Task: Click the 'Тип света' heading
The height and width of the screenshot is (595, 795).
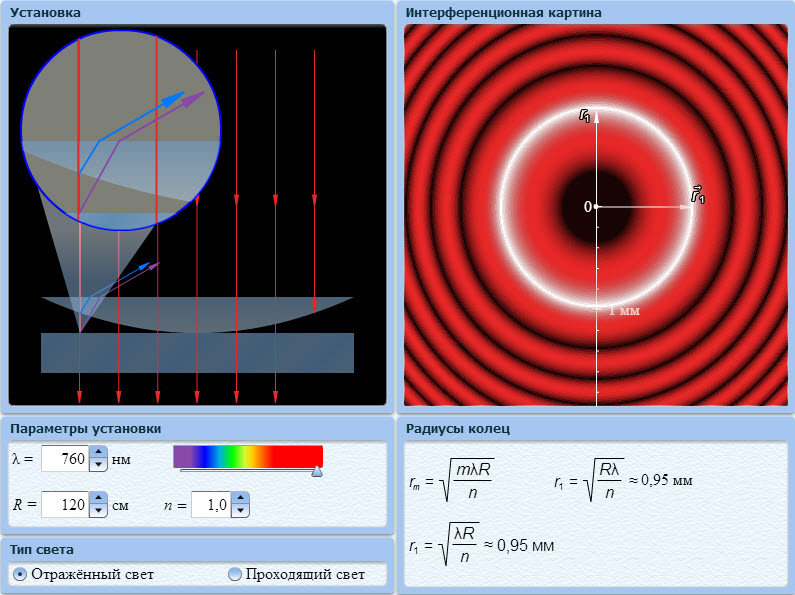Action: [42, 550]
